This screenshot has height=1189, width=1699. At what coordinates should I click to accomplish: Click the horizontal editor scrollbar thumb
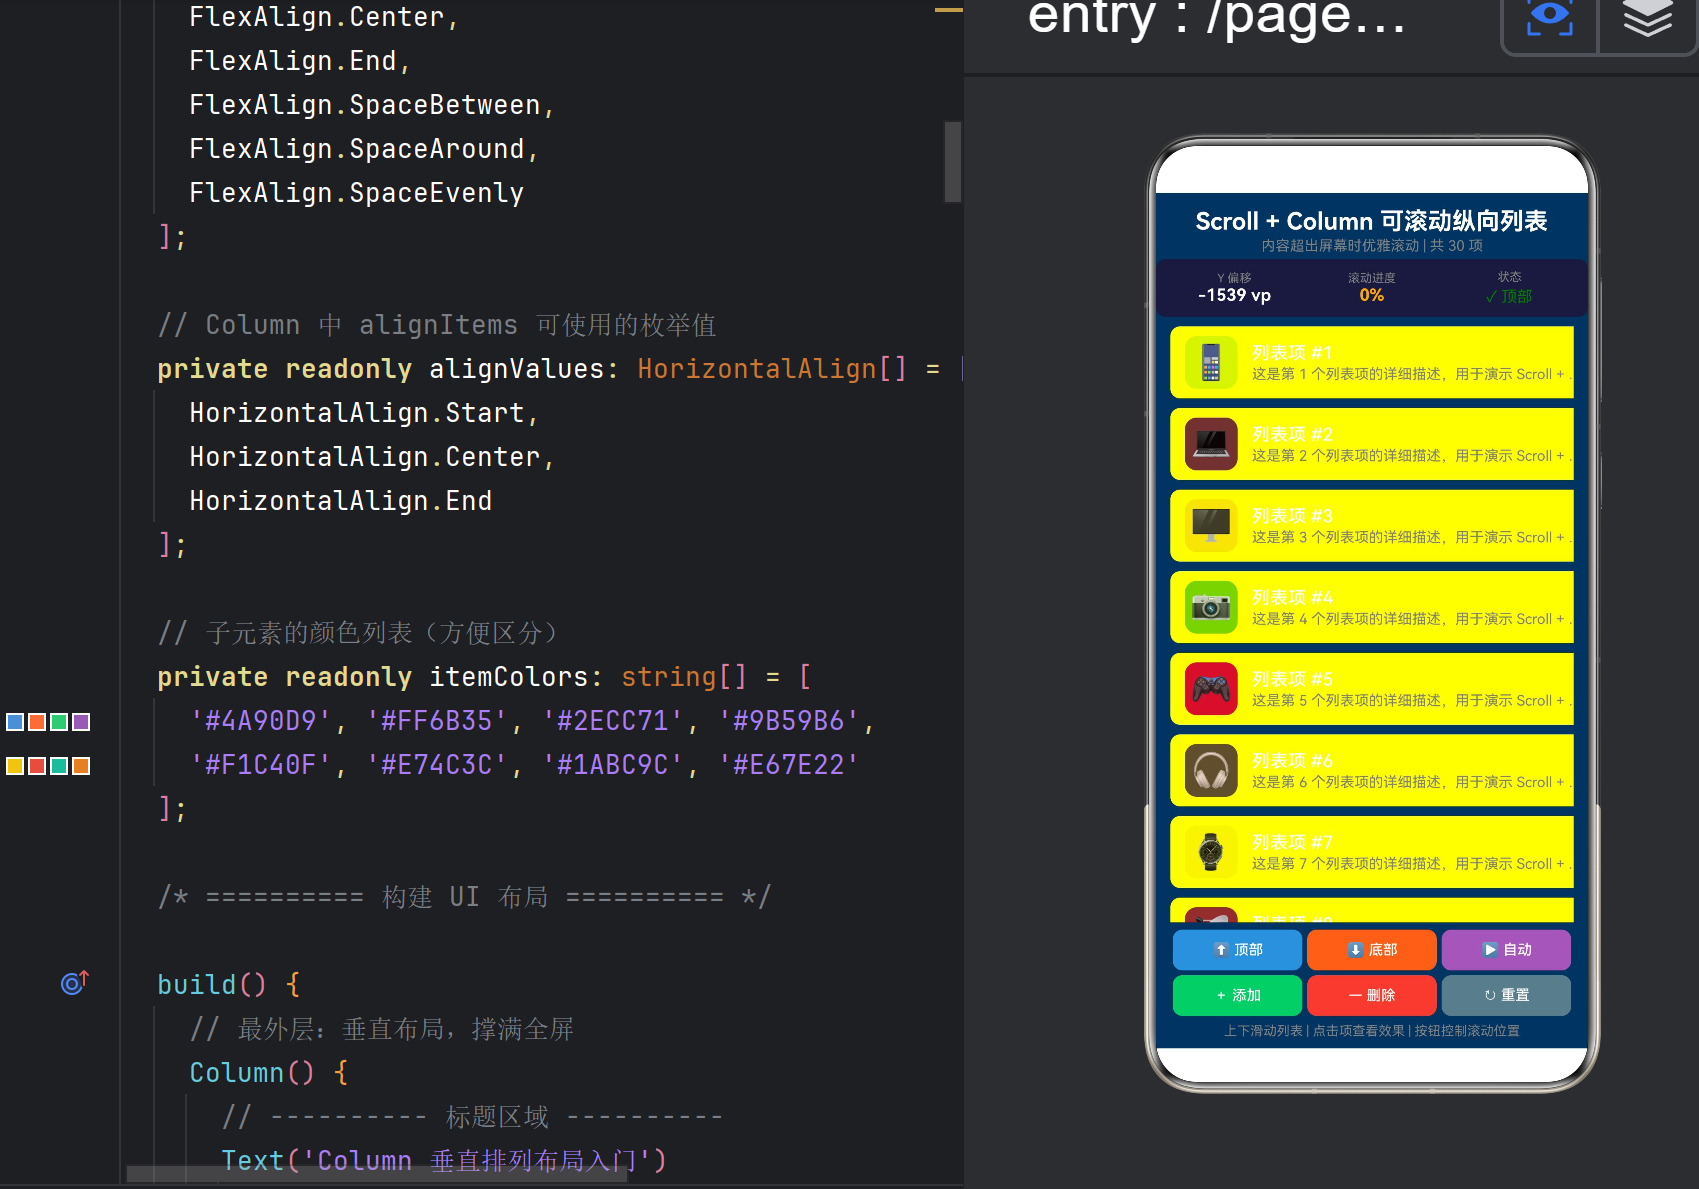point(377,1174)
